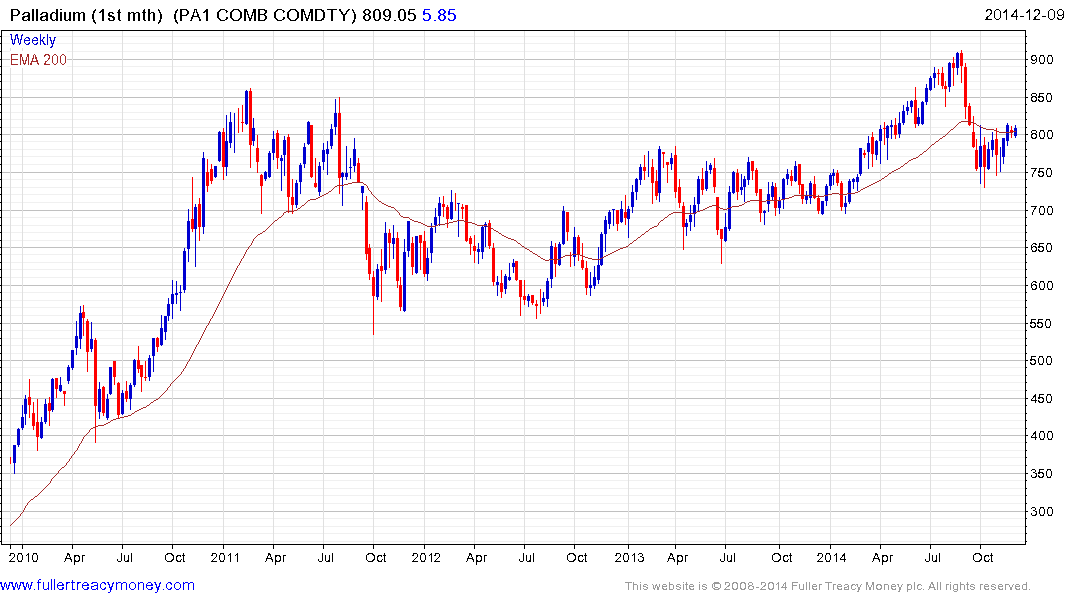Click the 650 price axis label
The height and width of the screenshot is (600, 1075).
tap(1042, 248)
